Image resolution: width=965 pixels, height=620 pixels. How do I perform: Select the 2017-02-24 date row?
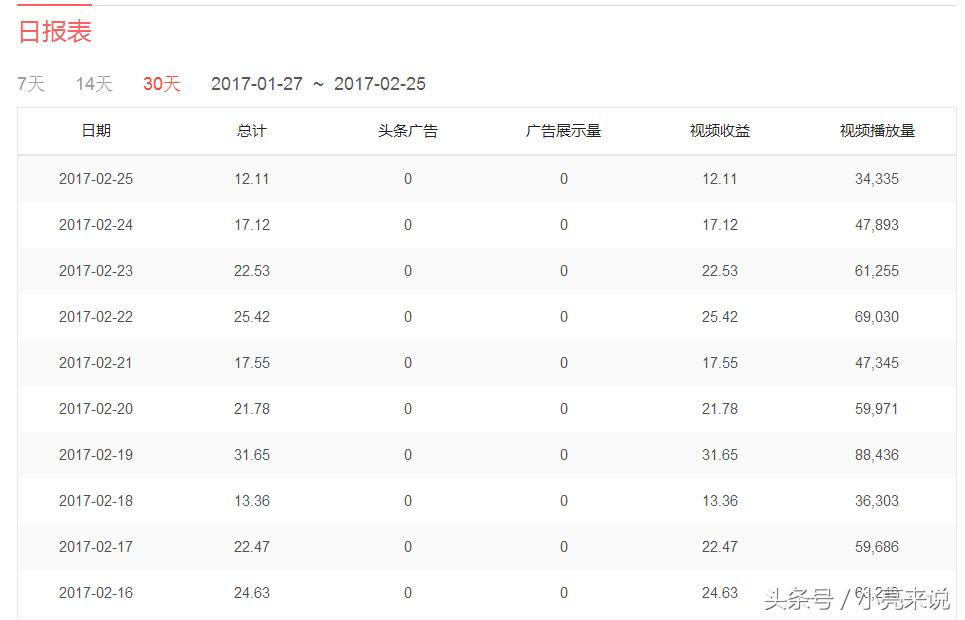95,224
